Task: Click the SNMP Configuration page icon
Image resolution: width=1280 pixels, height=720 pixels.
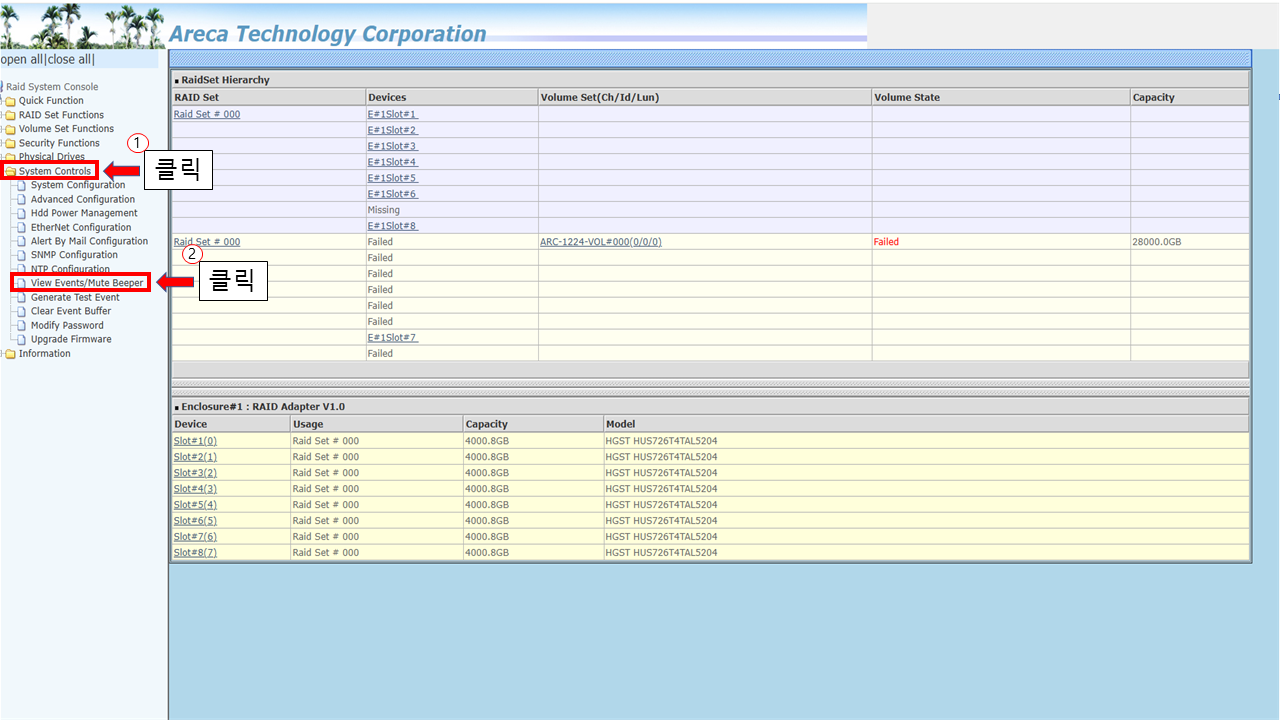Action: (x=22, y=255)
